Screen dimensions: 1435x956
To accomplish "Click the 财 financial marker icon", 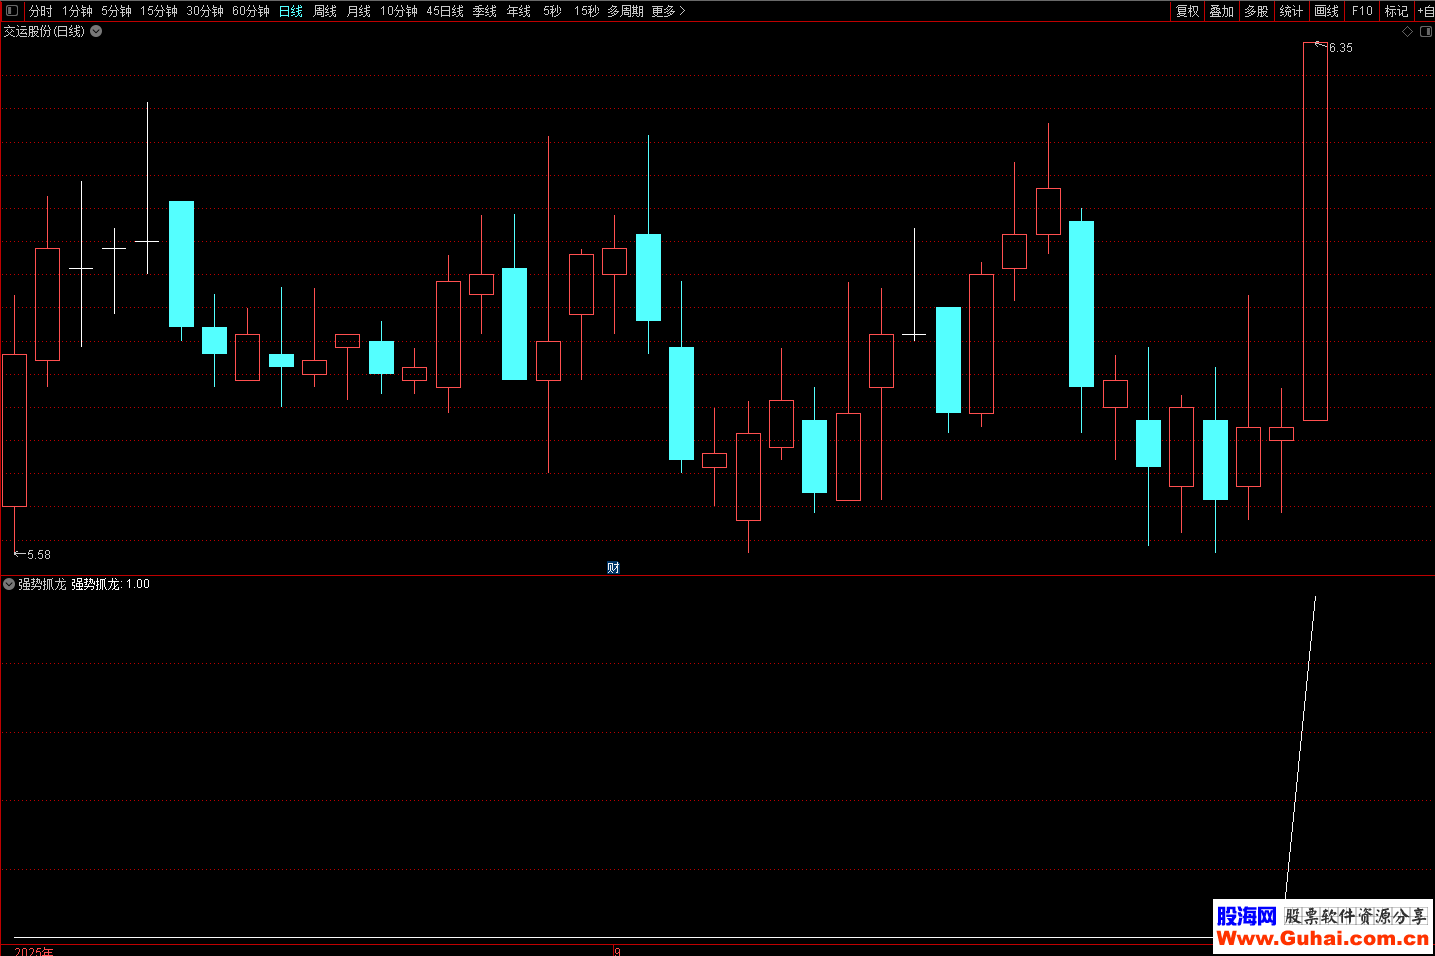I will tap(613, 568).
